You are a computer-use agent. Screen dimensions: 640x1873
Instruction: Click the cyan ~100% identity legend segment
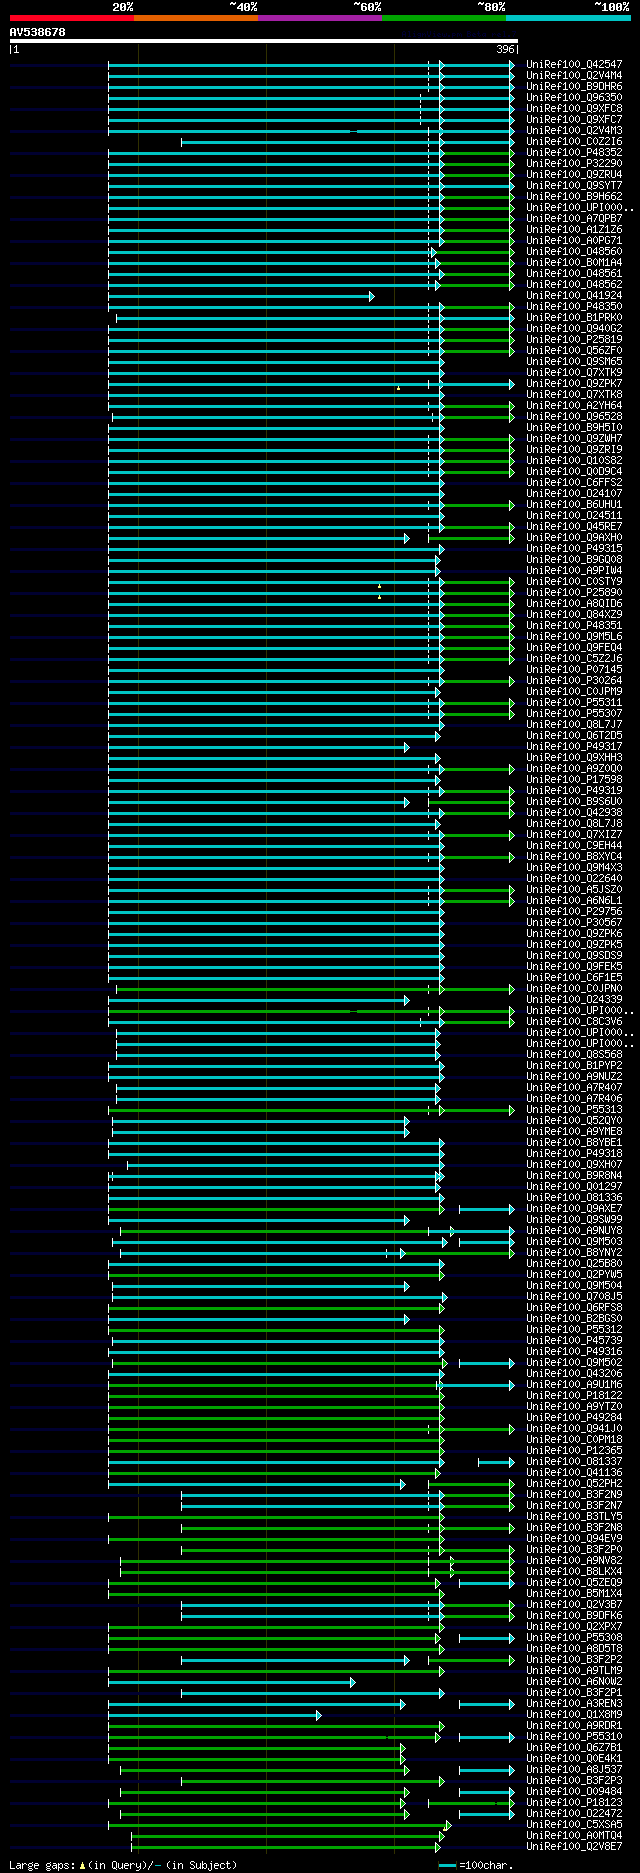[567, 18]
